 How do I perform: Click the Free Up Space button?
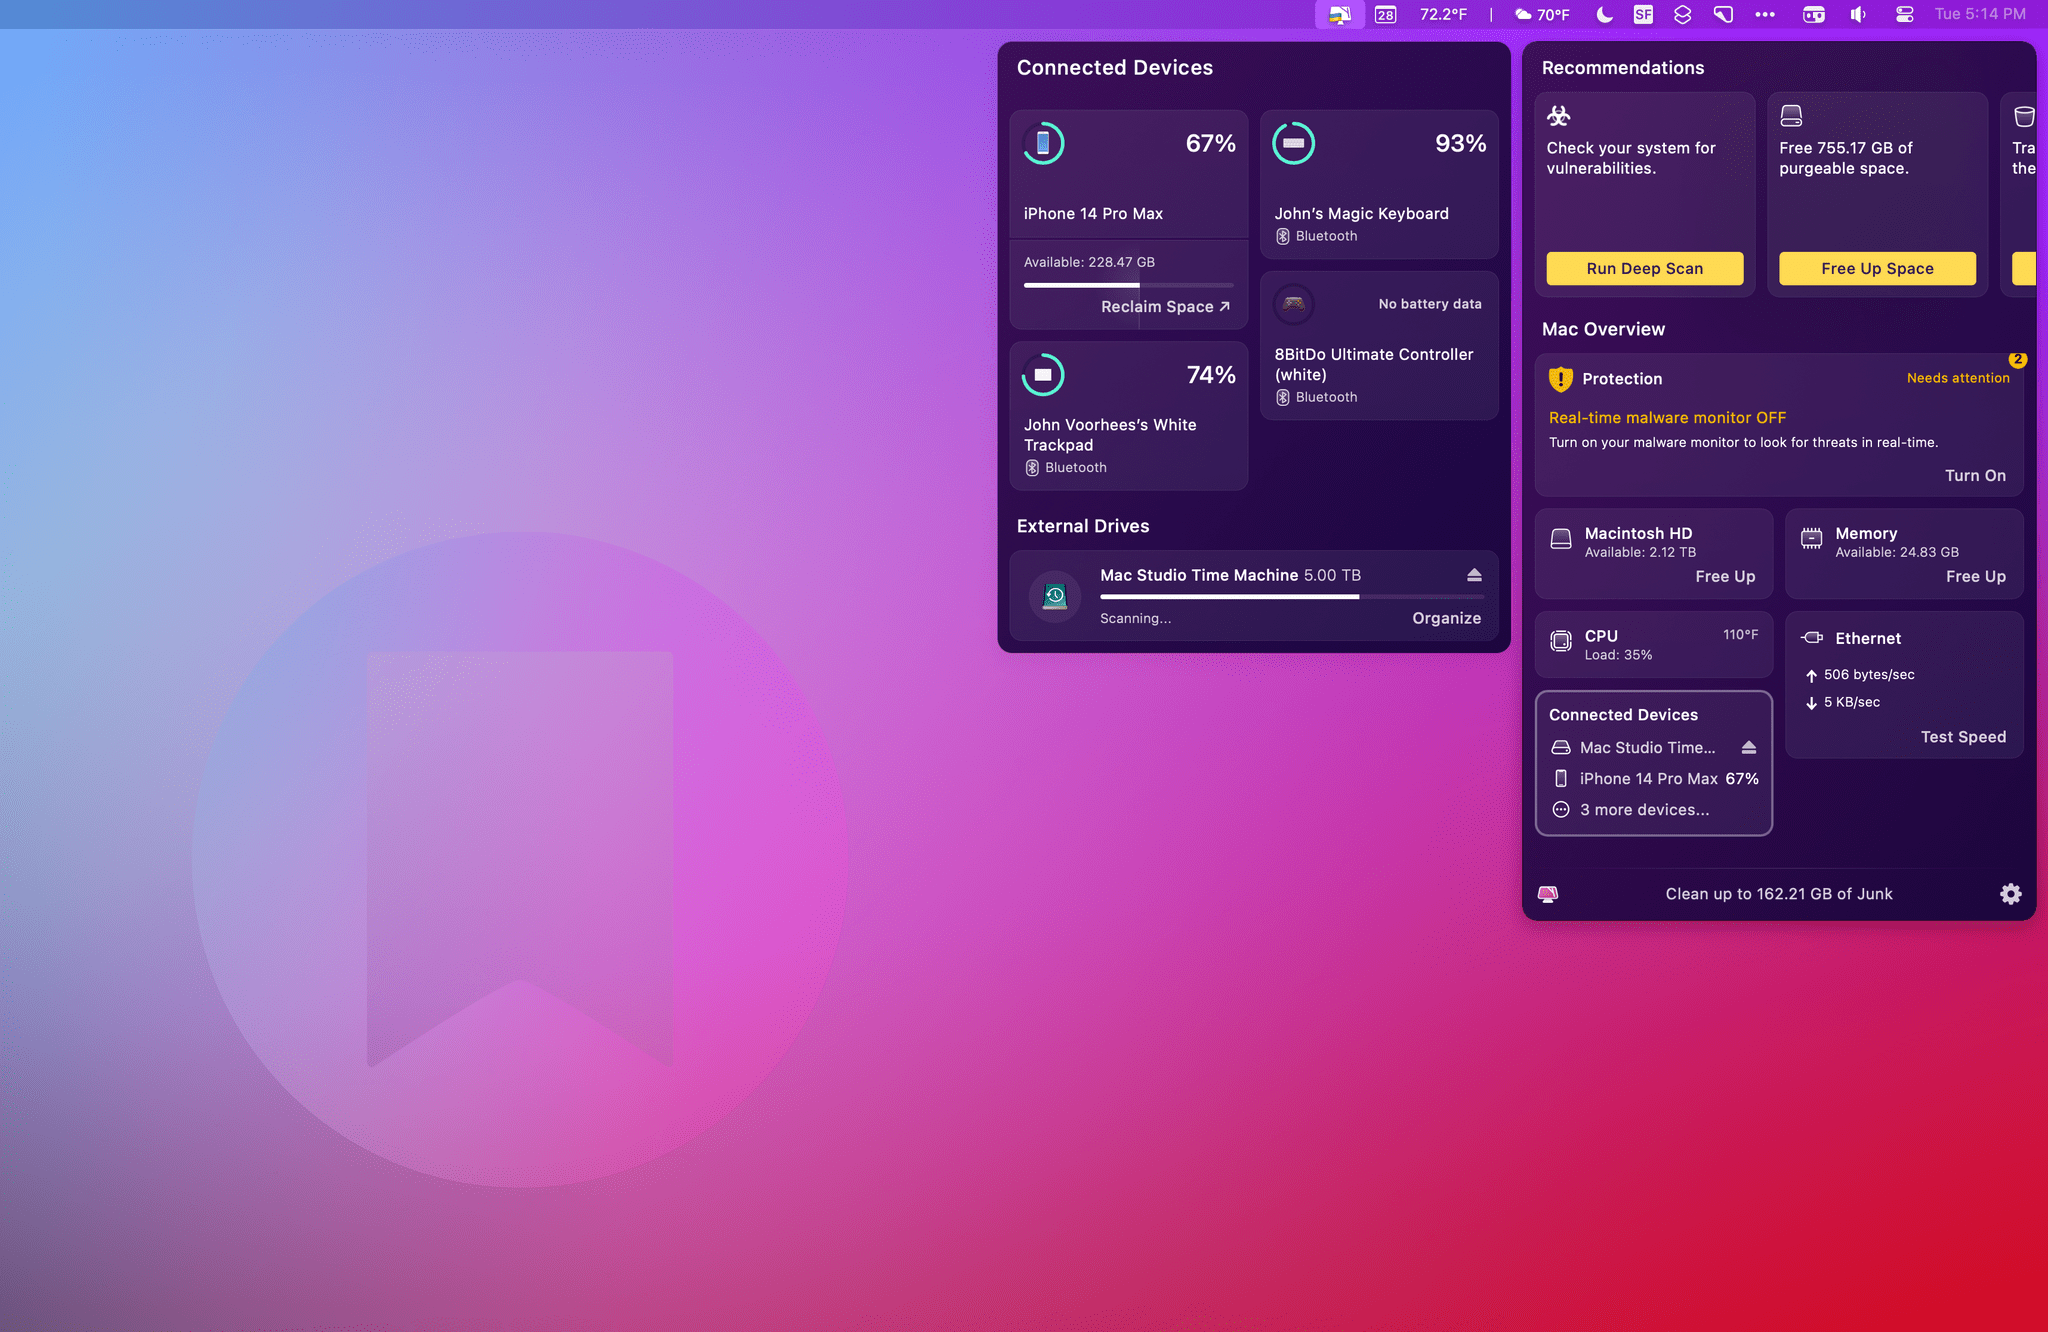coord(1877,268)
